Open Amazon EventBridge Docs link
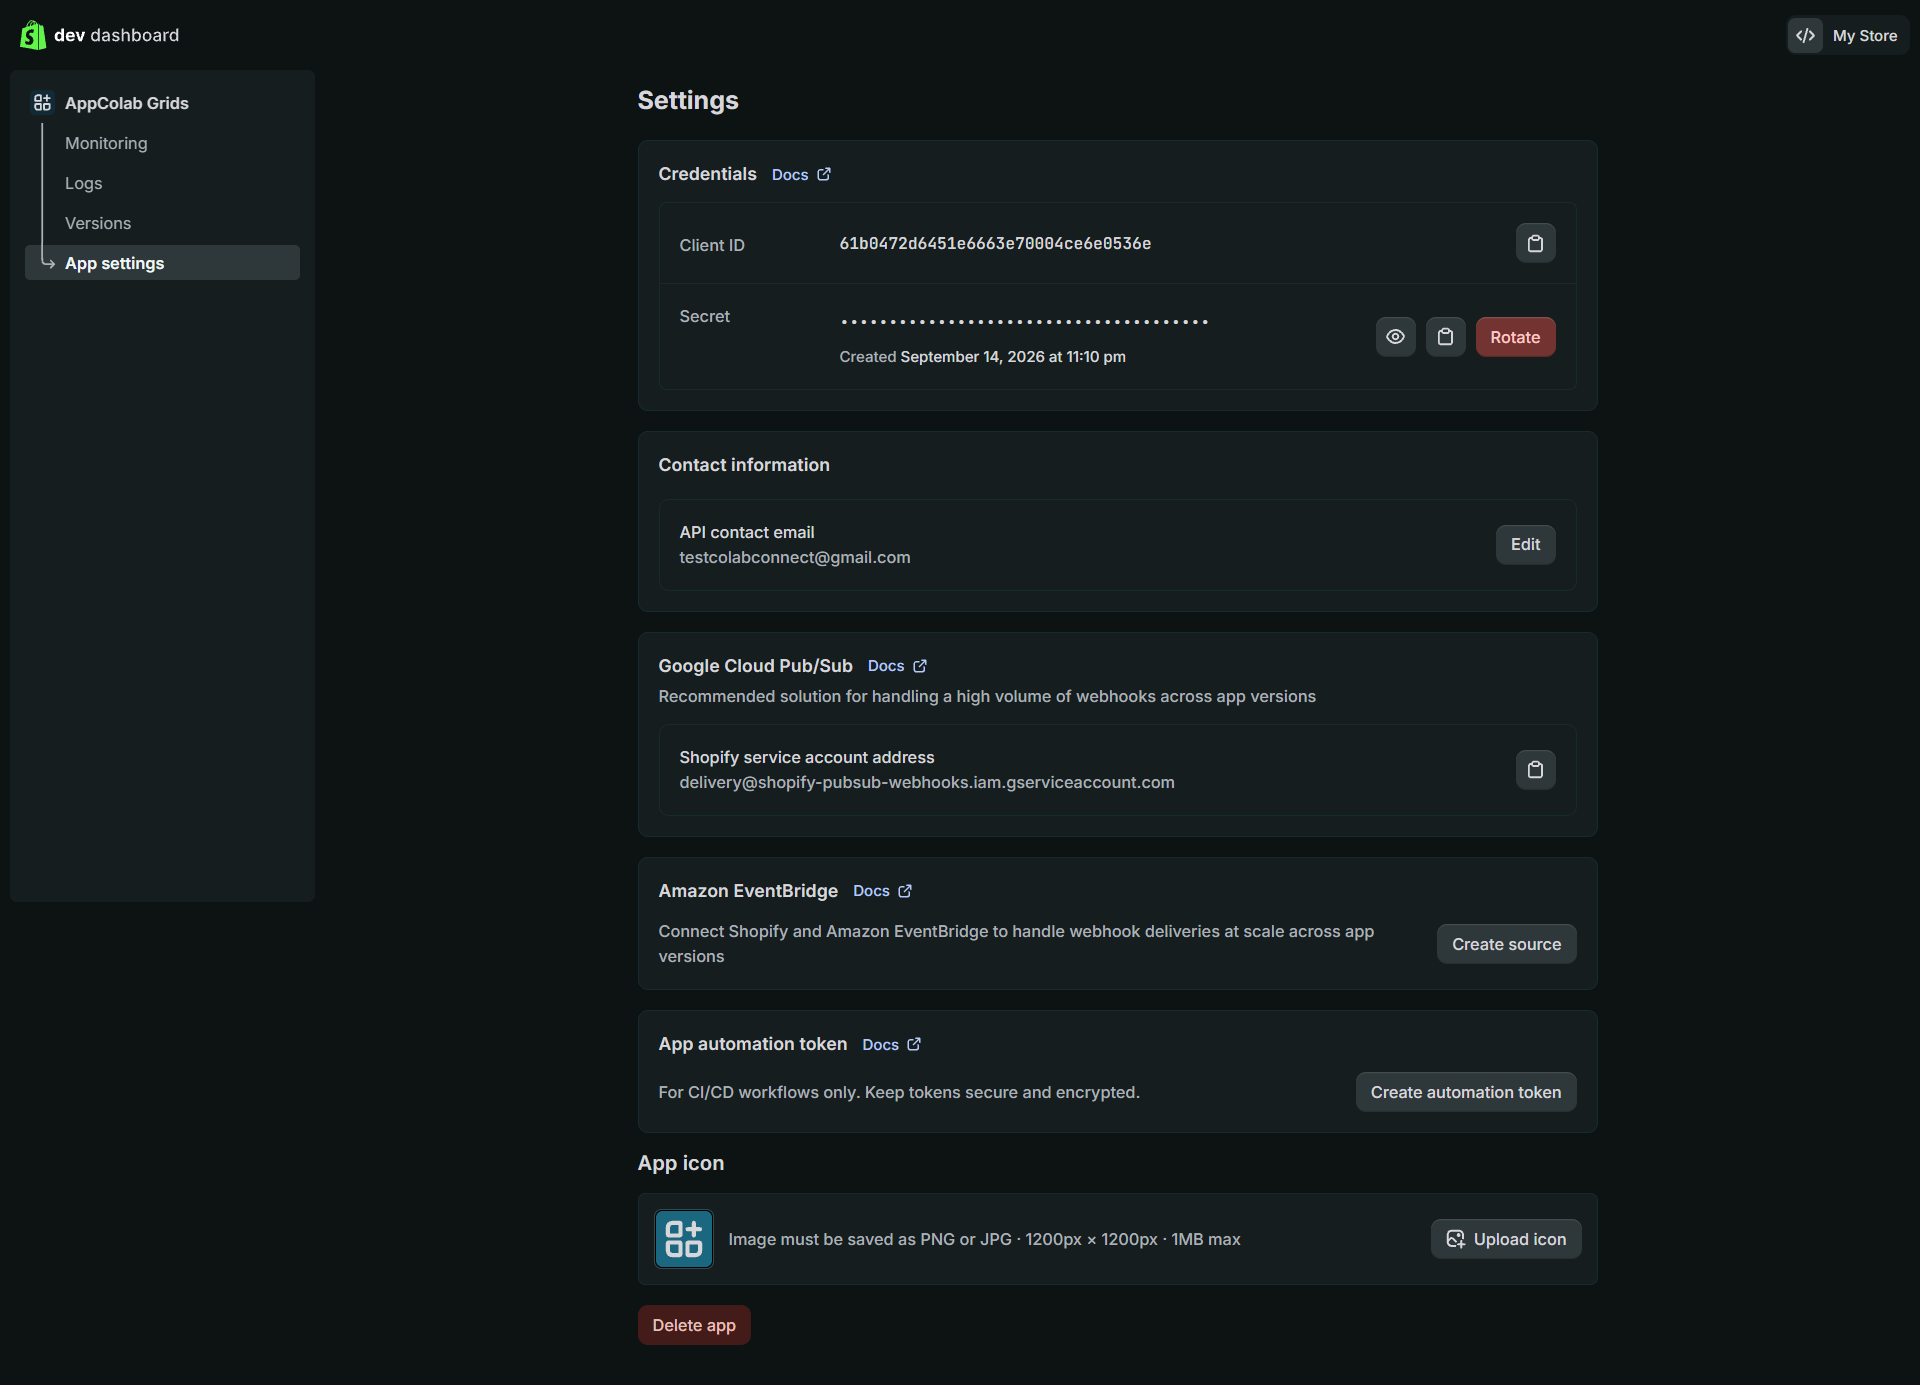This screenshot has width=1920, height=1385. point(871,891)
